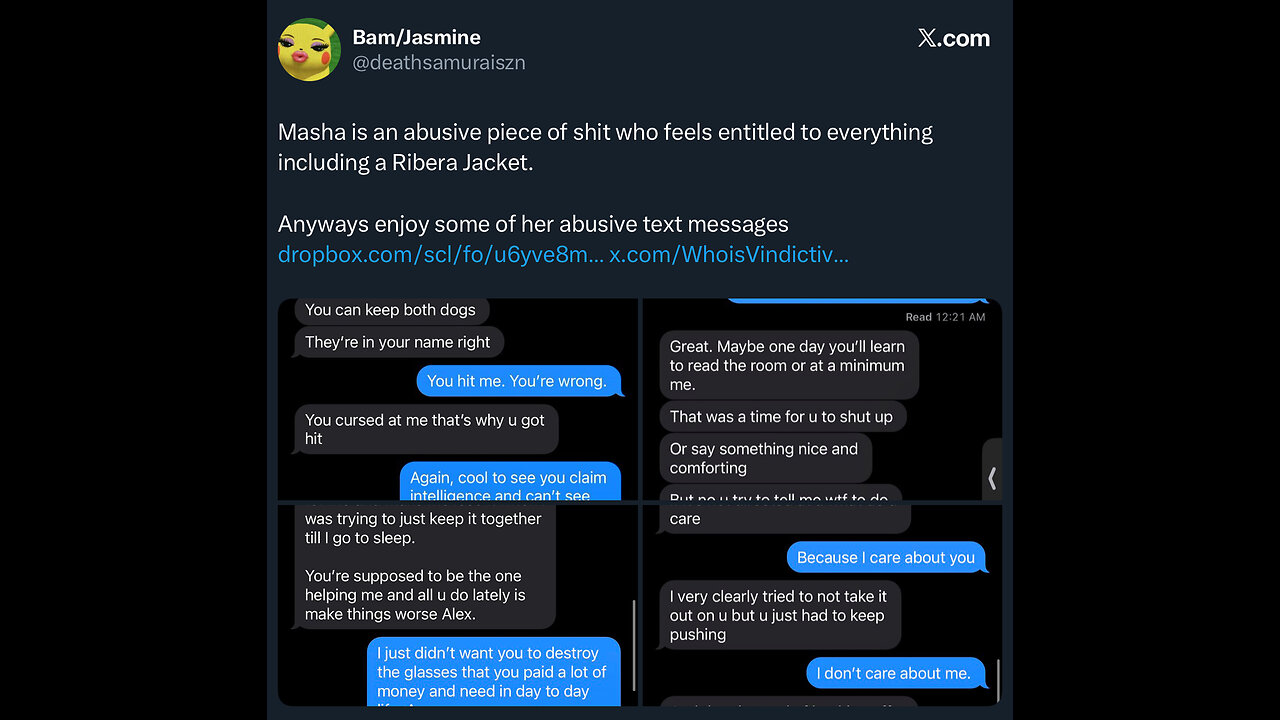This screenshot has width=1280, height=720.
Task: Select the "You hit me. You're wrong." bubble
Action: pos(517,381)
